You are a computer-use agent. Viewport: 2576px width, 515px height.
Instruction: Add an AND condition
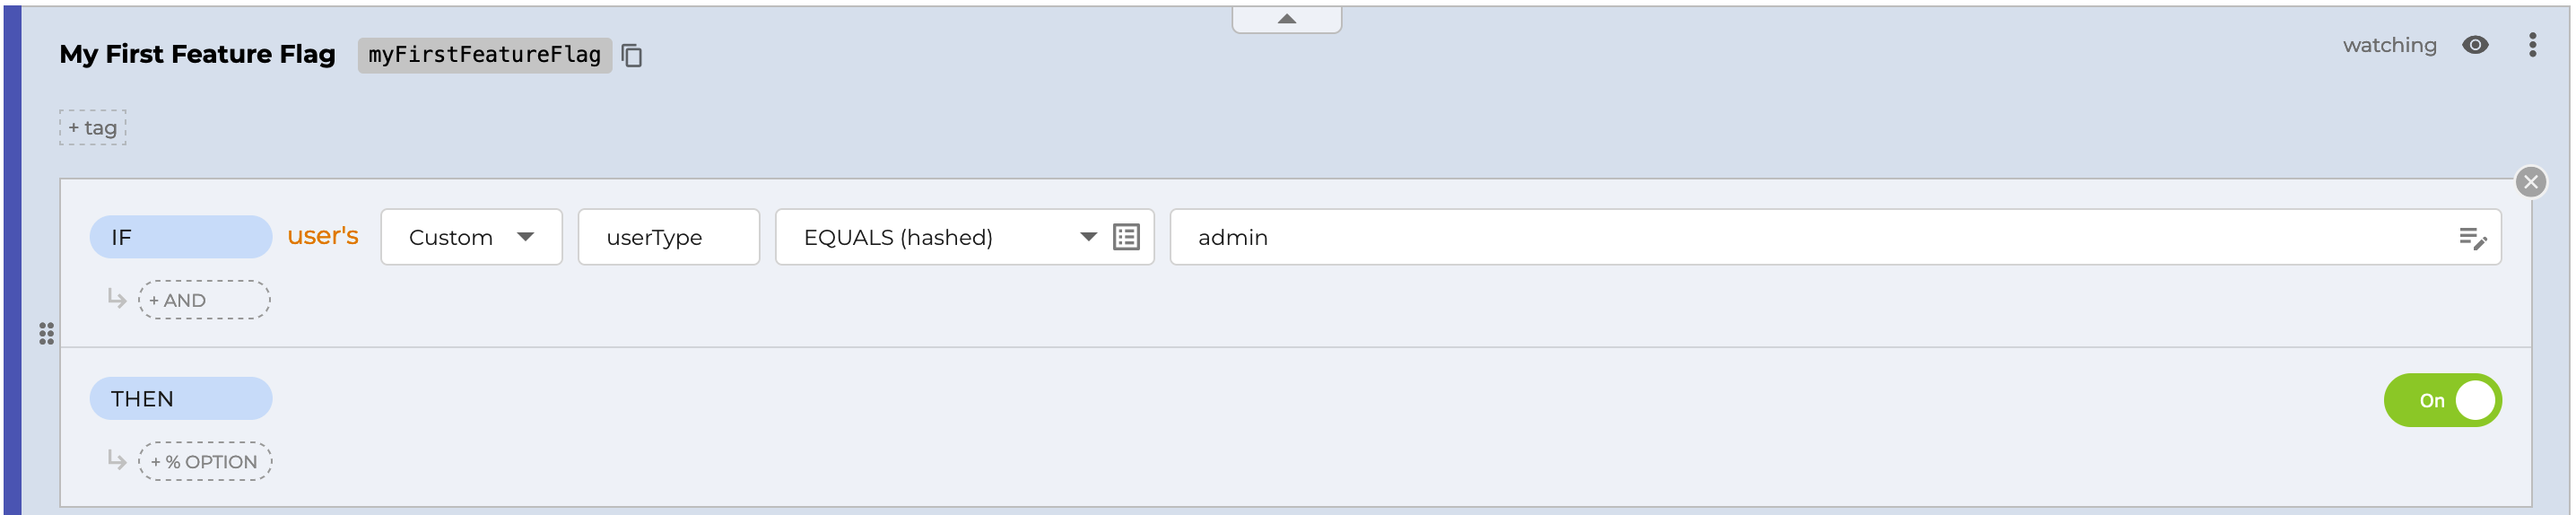pyautogui.click(x=204, y=300)
